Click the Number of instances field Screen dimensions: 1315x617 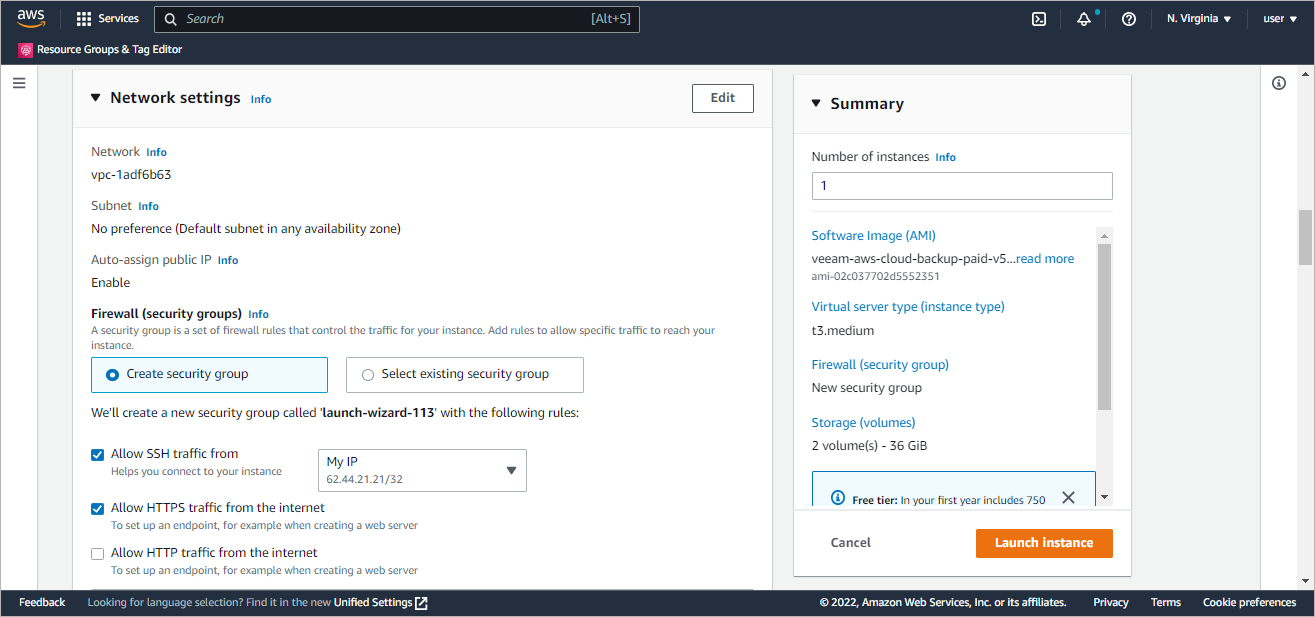coord(962,186)
